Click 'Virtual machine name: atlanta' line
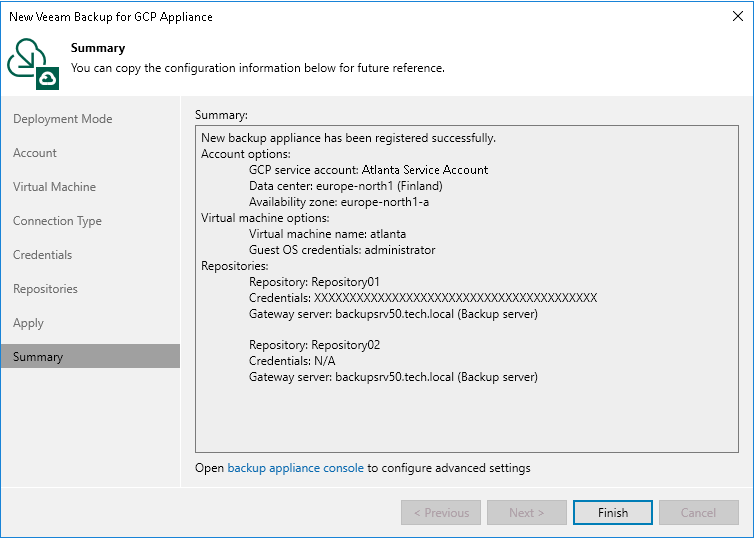 point(327,234)
